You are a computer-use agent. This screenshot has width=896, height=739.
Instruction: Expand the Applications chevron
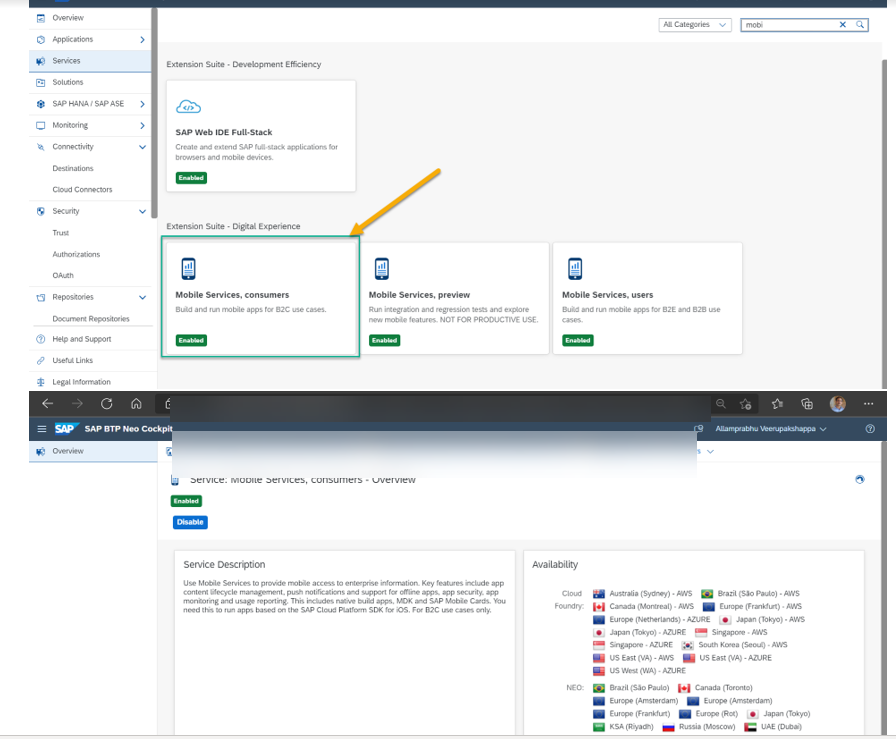142,39
